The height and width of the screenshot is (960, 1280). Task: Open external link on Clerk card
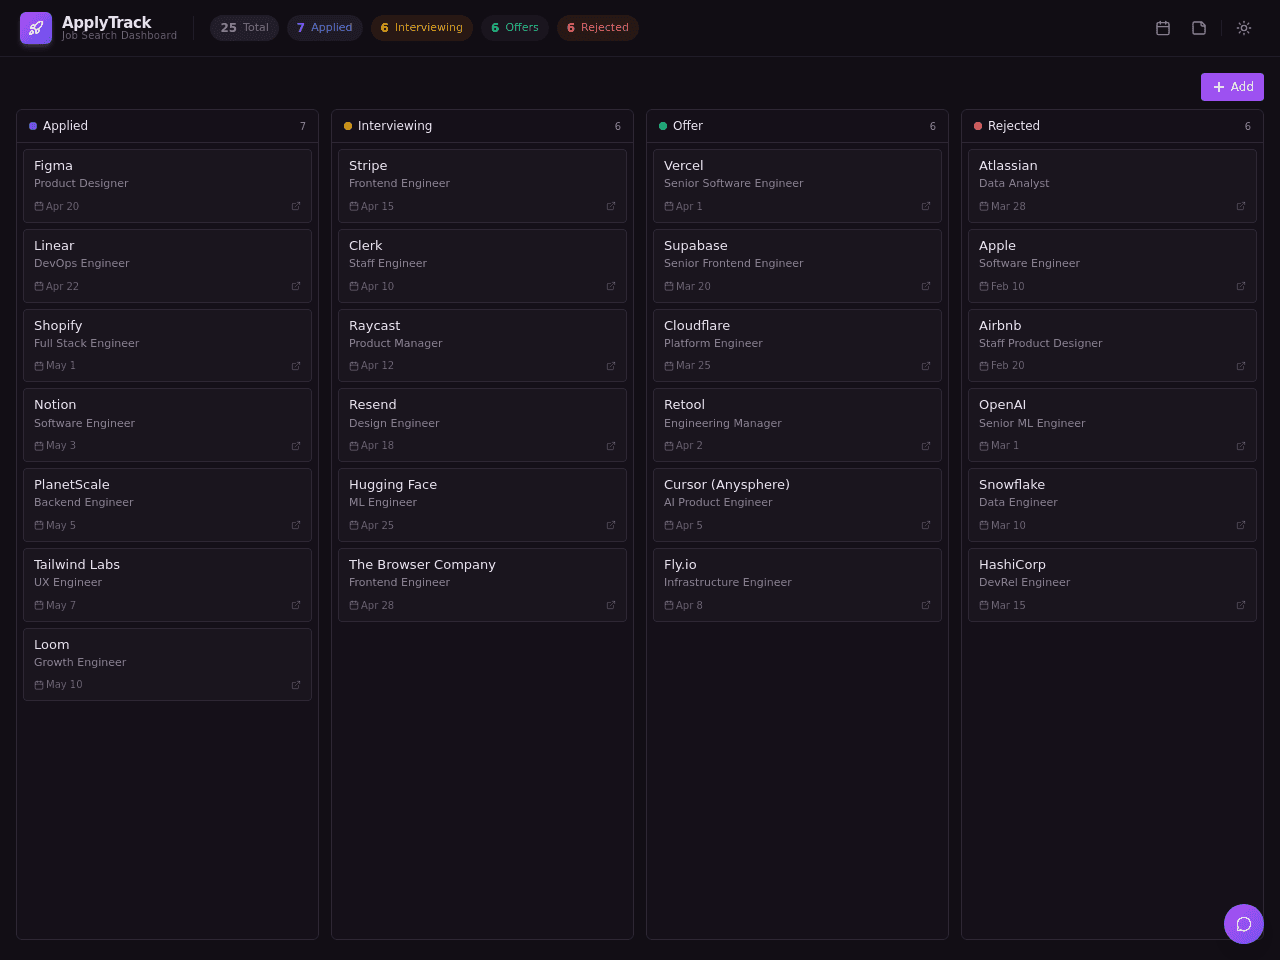pos(611,286)
